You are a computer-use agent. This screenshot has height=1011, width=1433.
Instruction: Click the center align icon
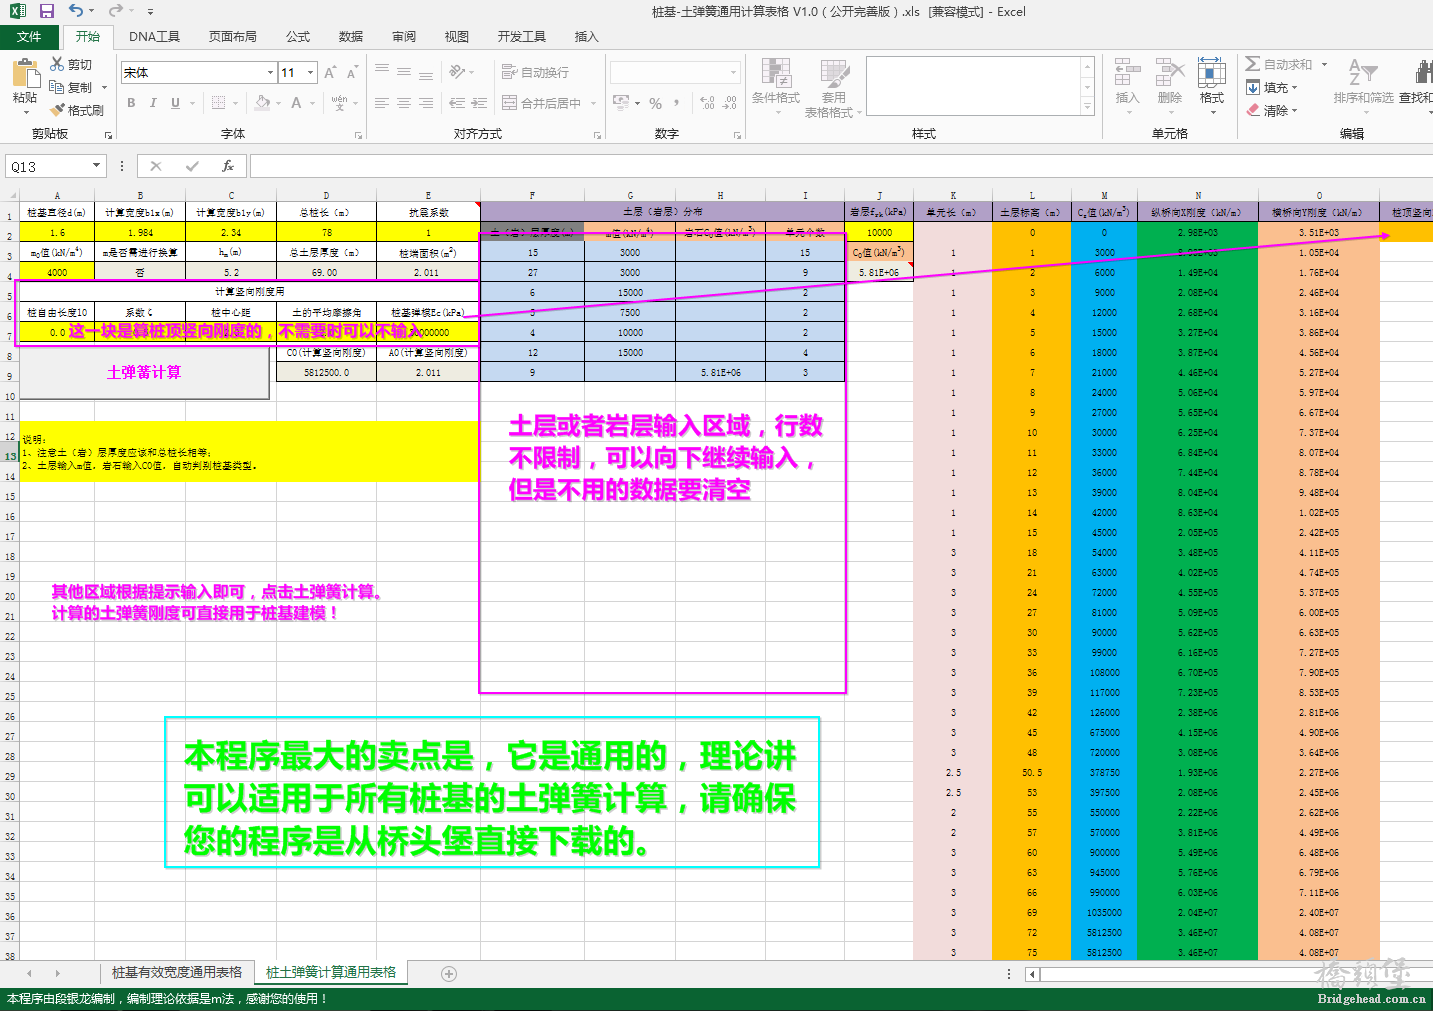pyautogui.click(x=404, y=102)
